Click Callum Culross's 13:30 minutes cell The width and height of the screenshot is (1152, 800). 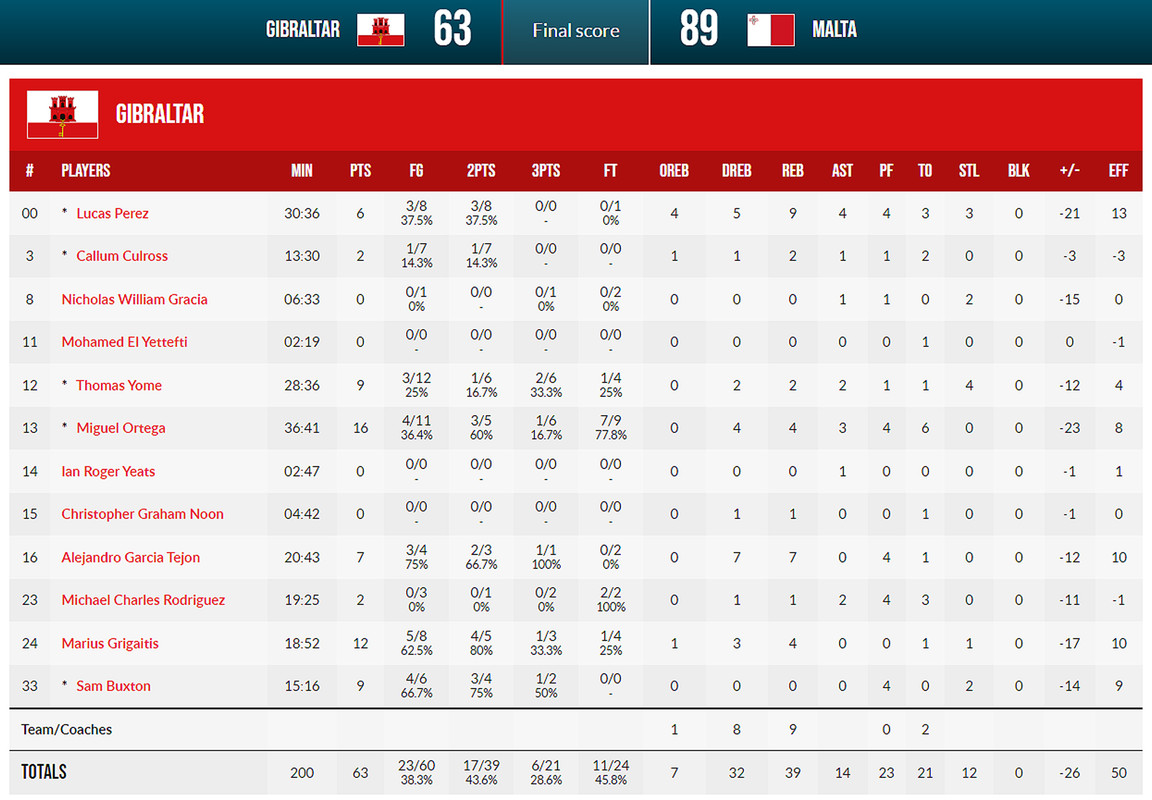[302, 256]
